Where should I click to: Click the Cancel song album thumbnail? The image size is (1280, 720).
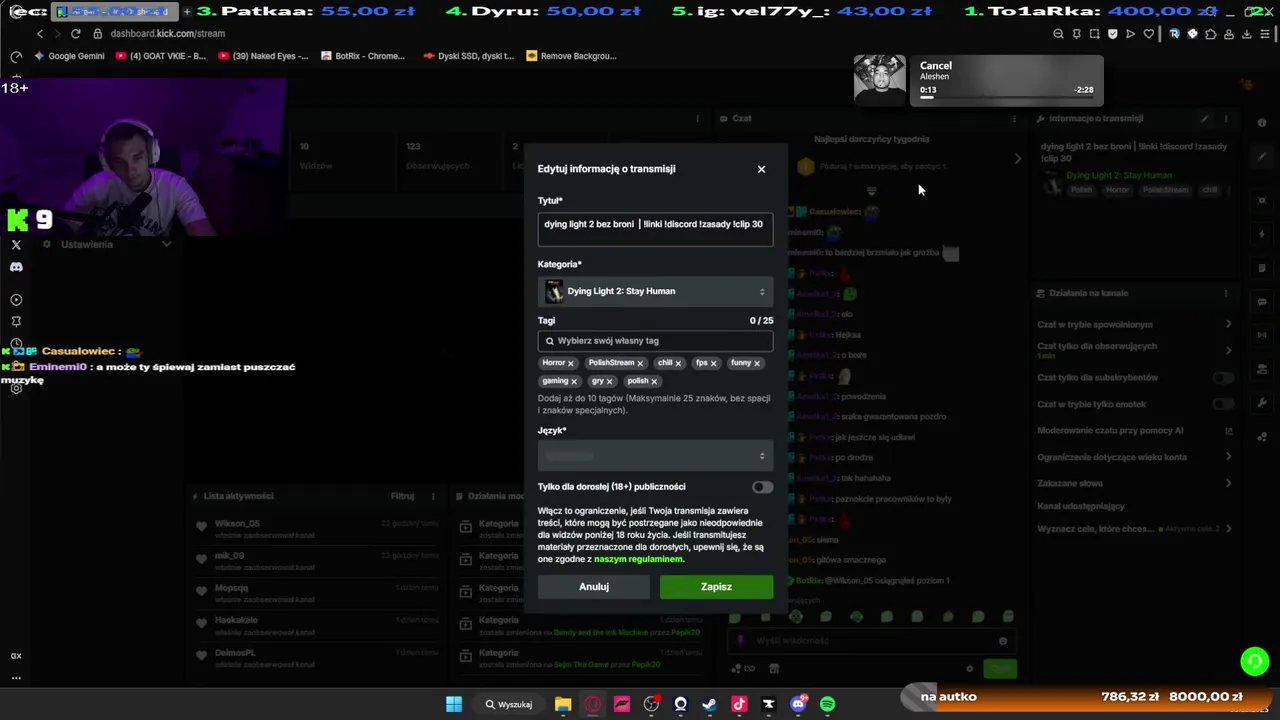point(880,80)
